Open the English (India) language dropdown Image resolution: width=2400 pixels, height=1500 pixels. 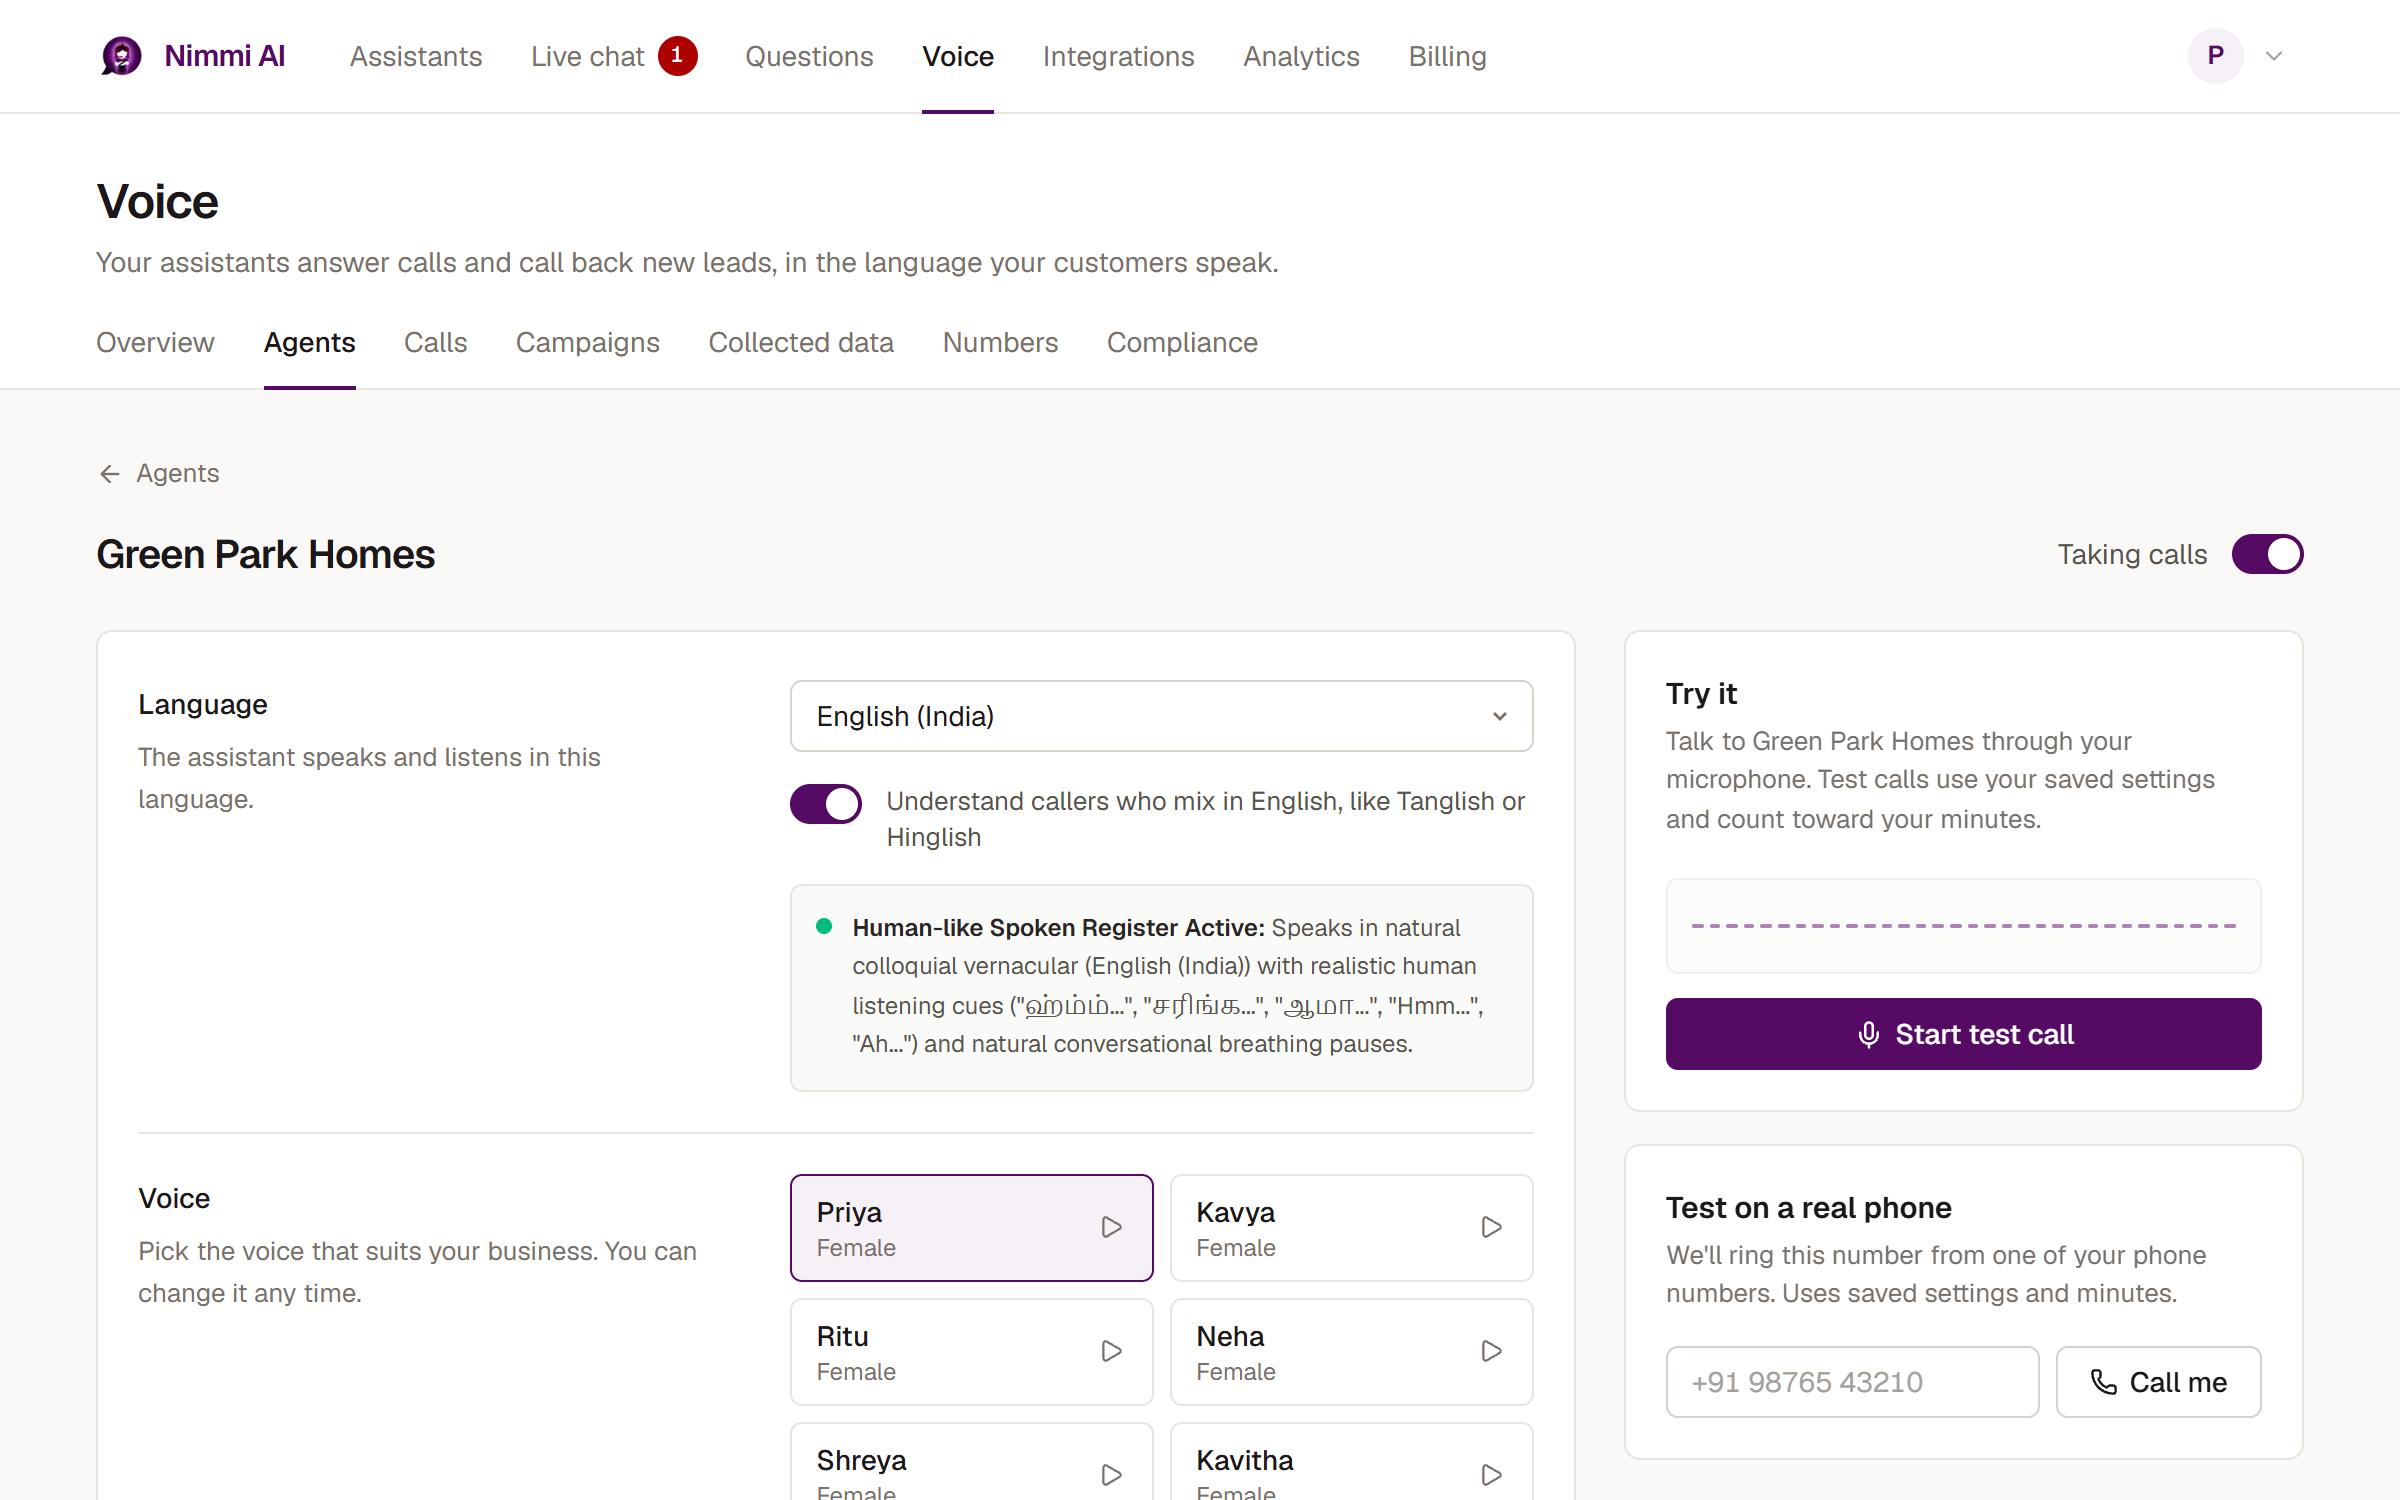coord(1161,716)
